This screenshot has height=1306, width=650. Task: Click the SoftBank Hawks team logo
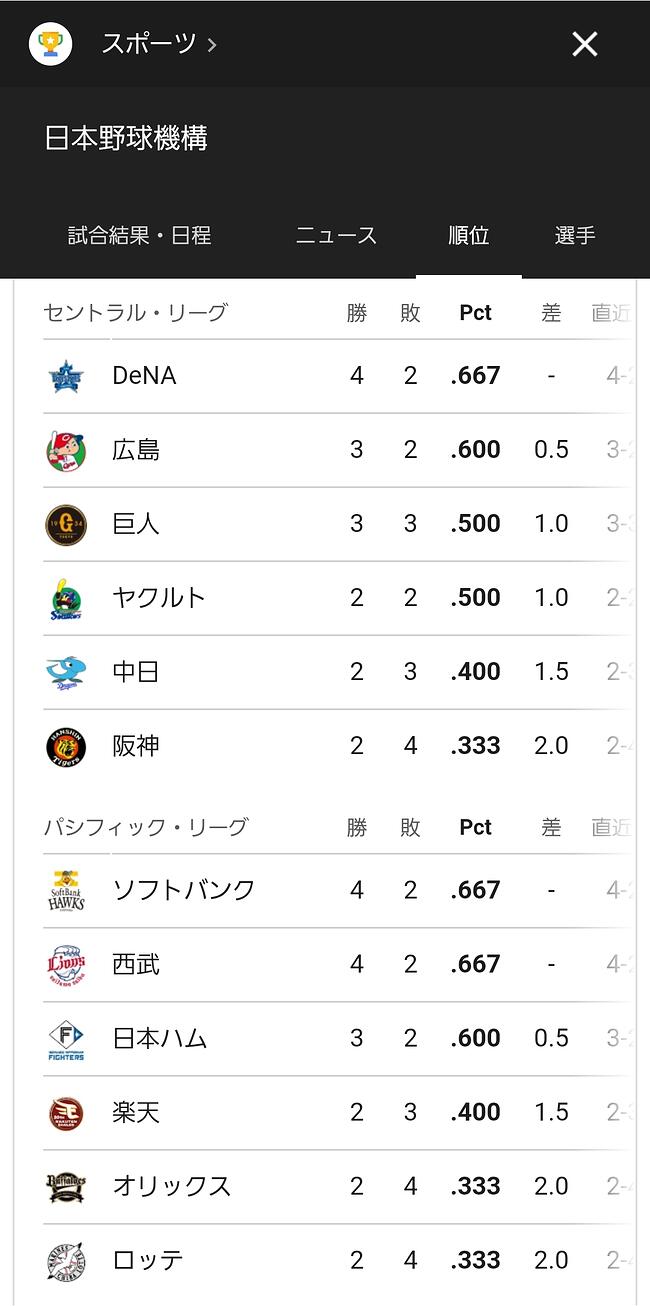[x=65, y=890]
